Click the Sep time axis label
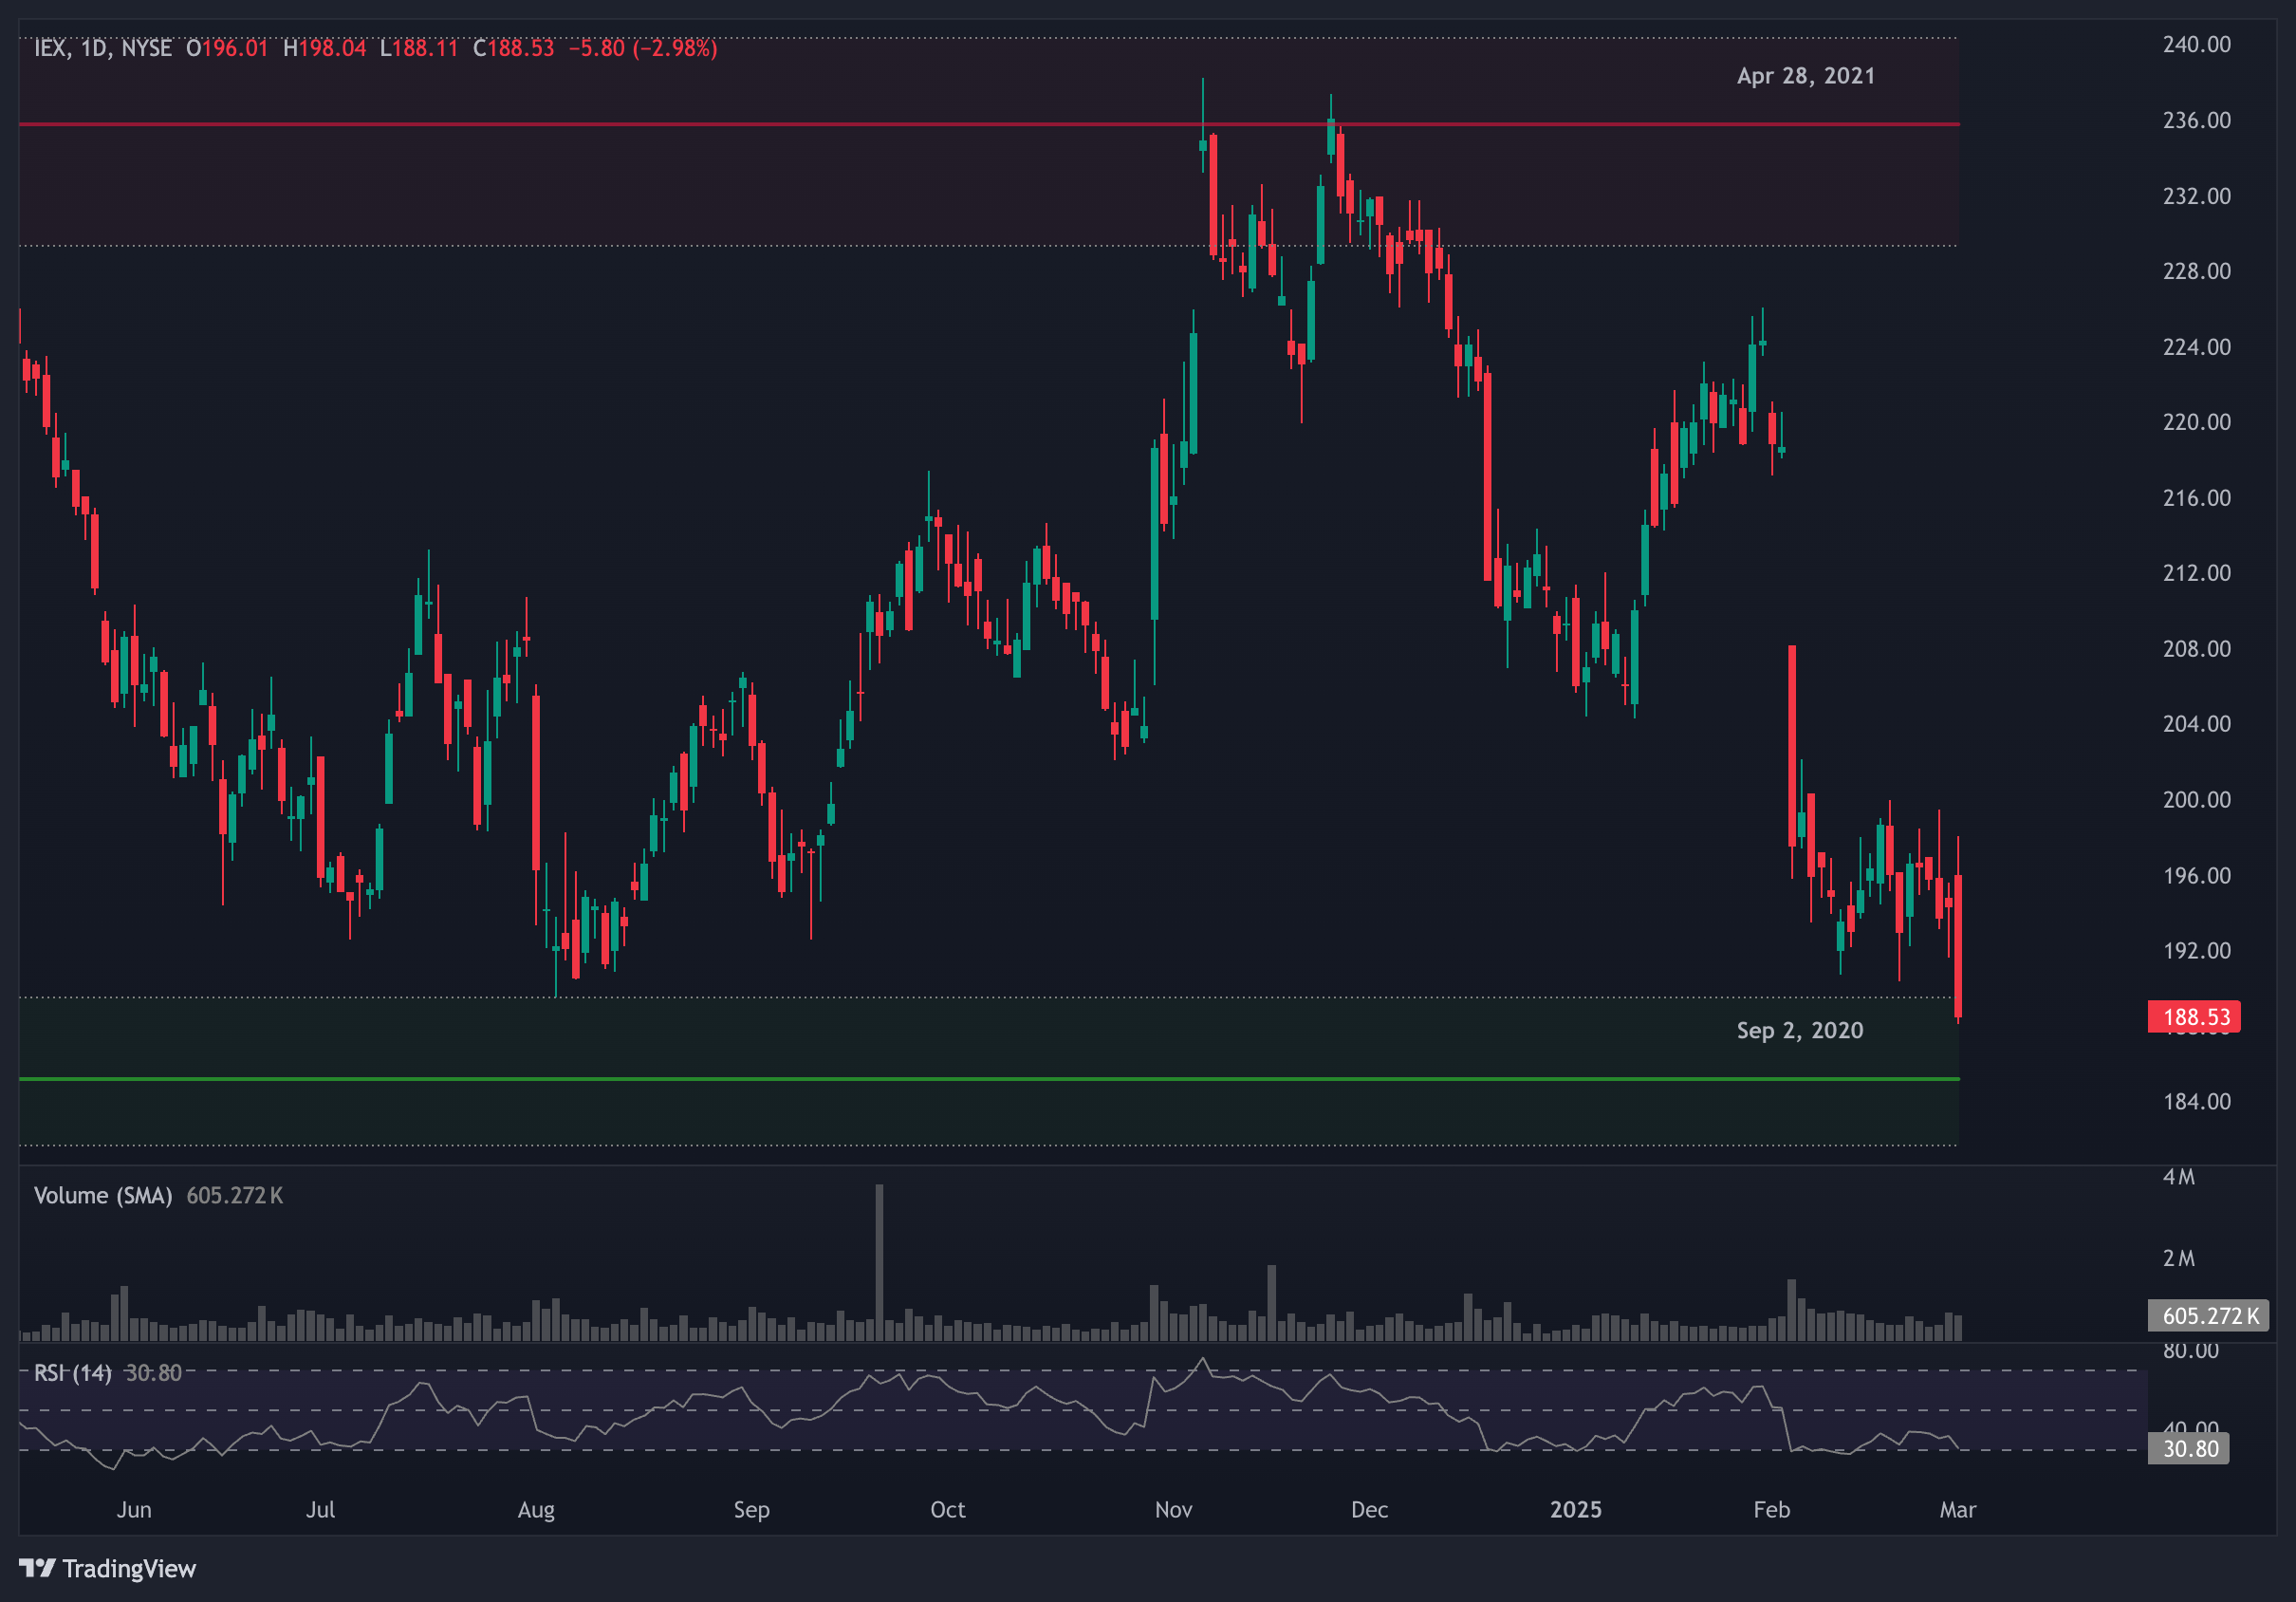 pyautogui.click(x=752, y=1510)
